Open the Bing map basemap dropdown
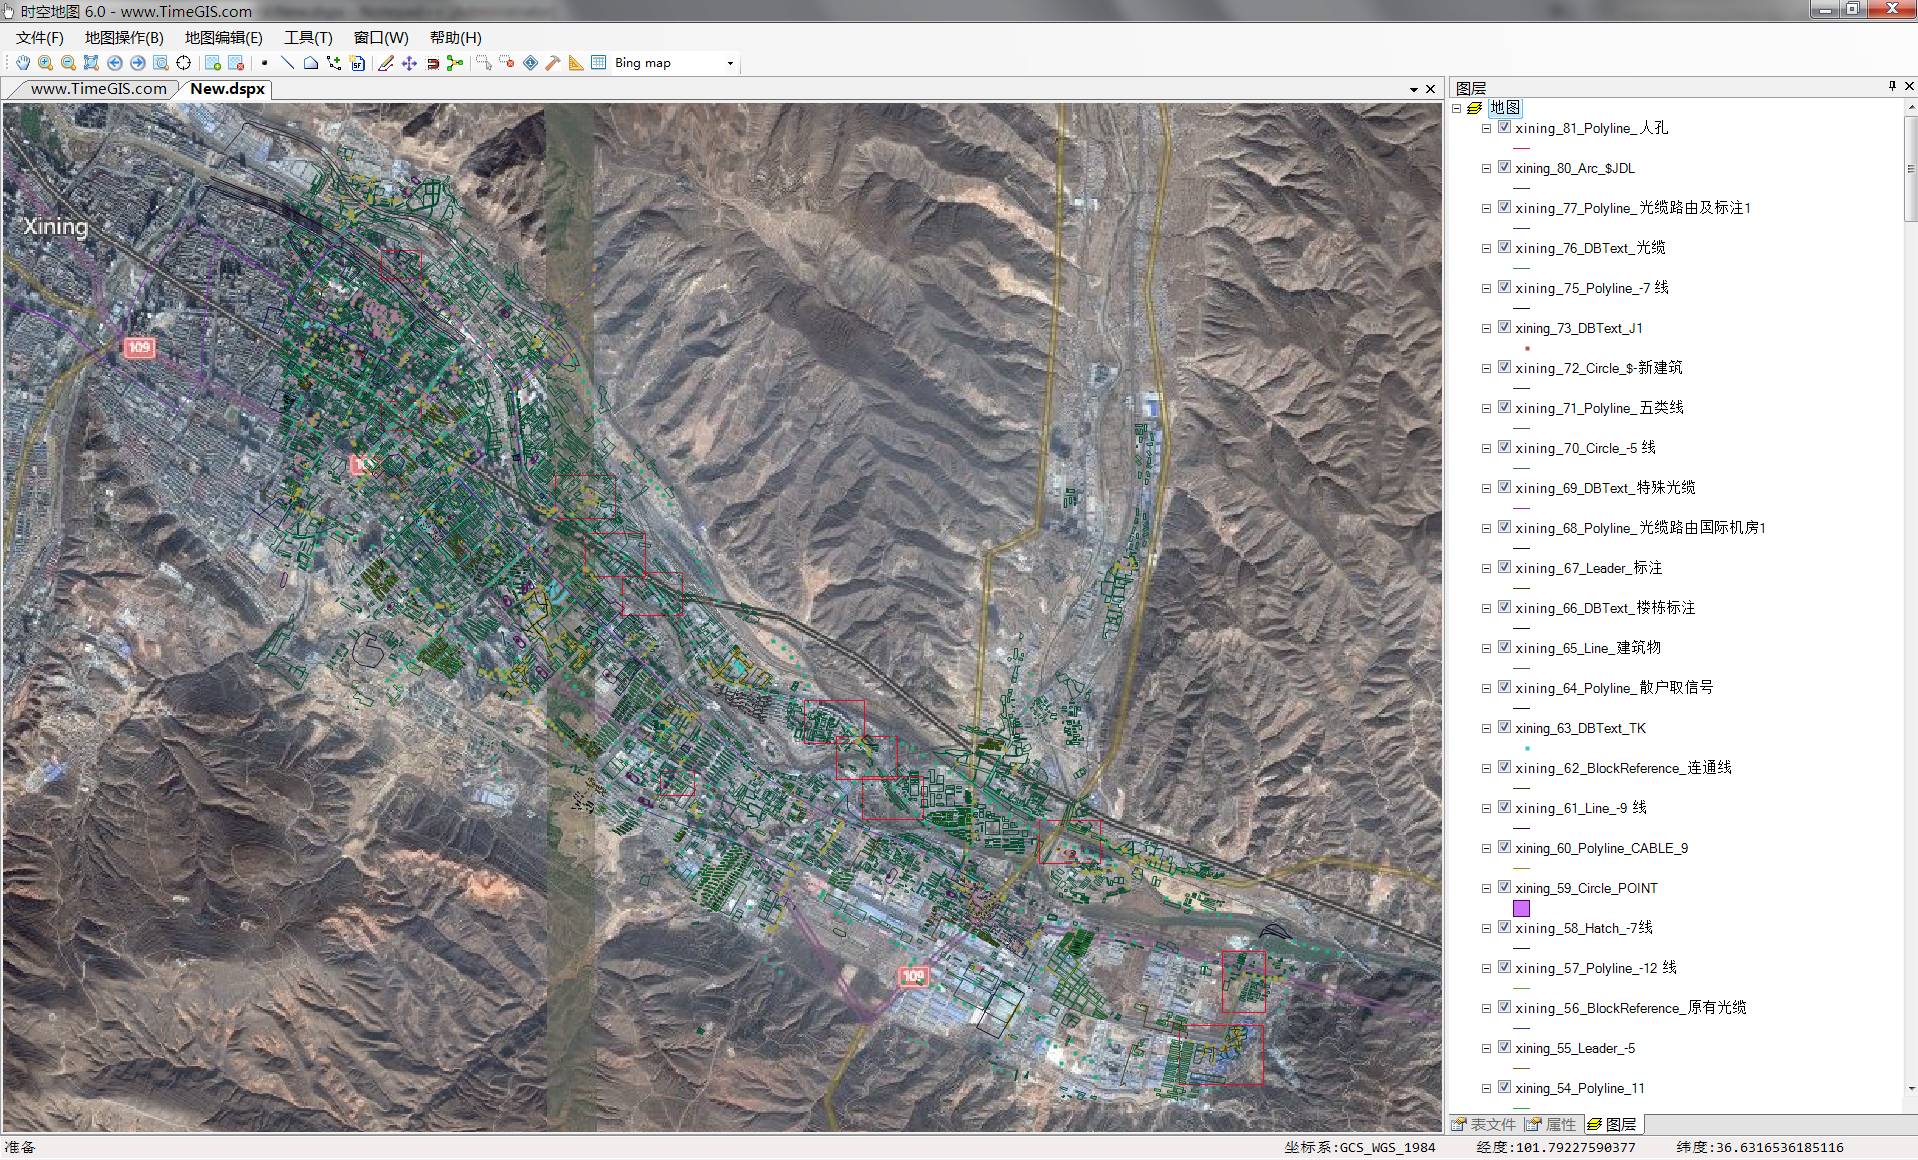Viewport: 1918px width, 1160px height. point(730,63)
